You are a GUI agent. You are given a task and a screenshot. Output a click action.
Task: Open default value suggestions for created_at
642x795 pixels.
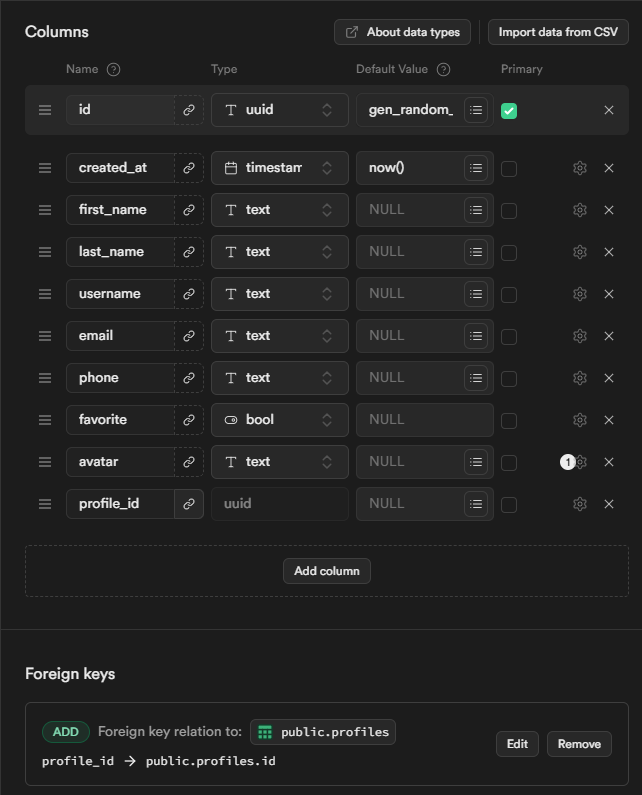point(476,168)
